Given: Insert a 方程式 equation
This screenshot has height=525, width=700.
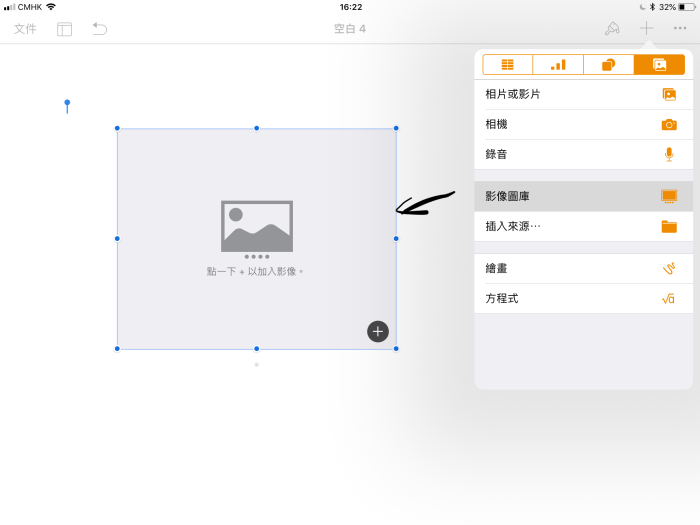Looking at the screenshot, I should [582, 299].
